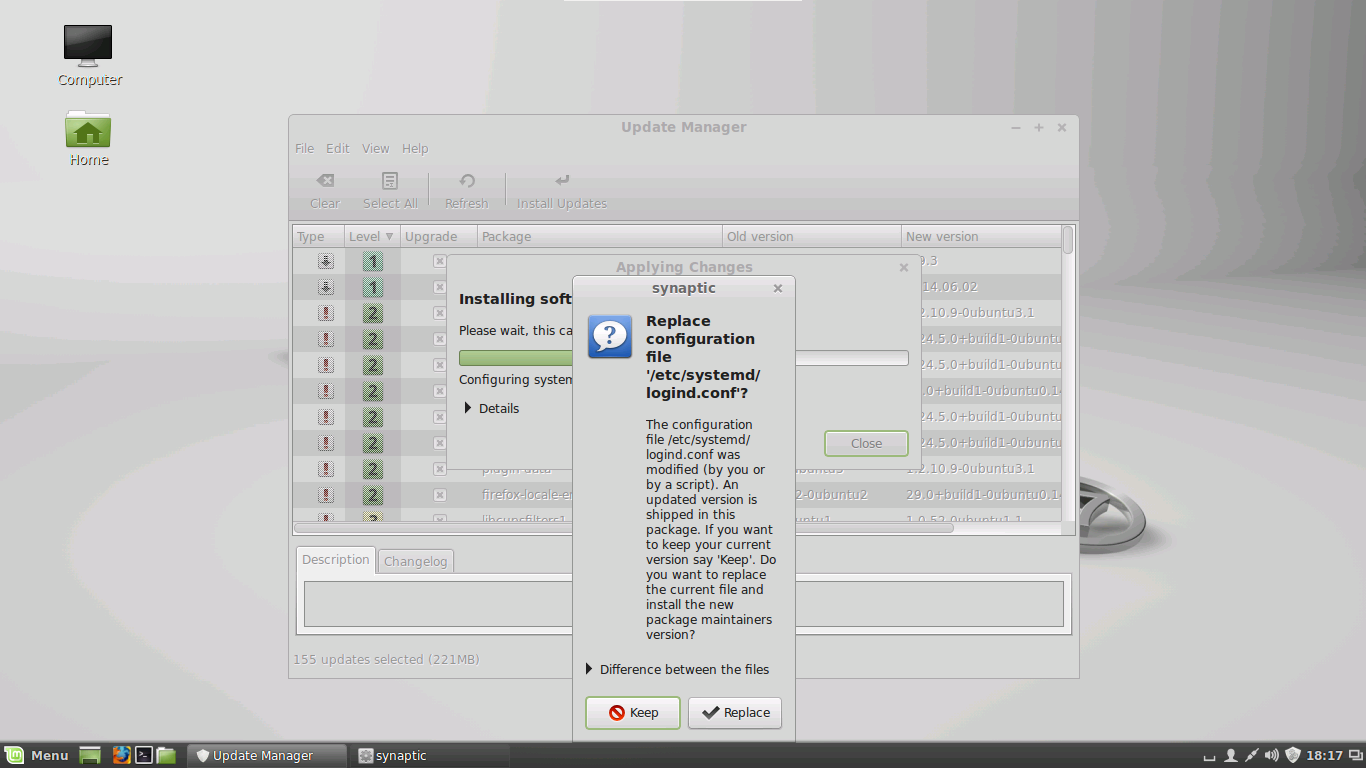Click the Install Updates toolbar icon
The image size is (1366, 768).
[562, 181]
